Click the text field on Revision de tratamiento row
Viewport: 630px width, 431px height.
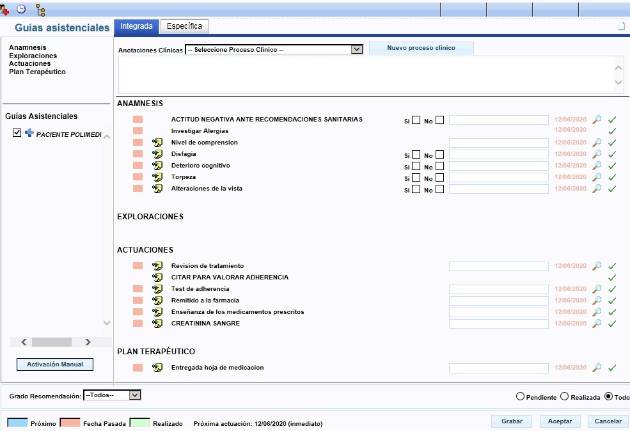498,265
